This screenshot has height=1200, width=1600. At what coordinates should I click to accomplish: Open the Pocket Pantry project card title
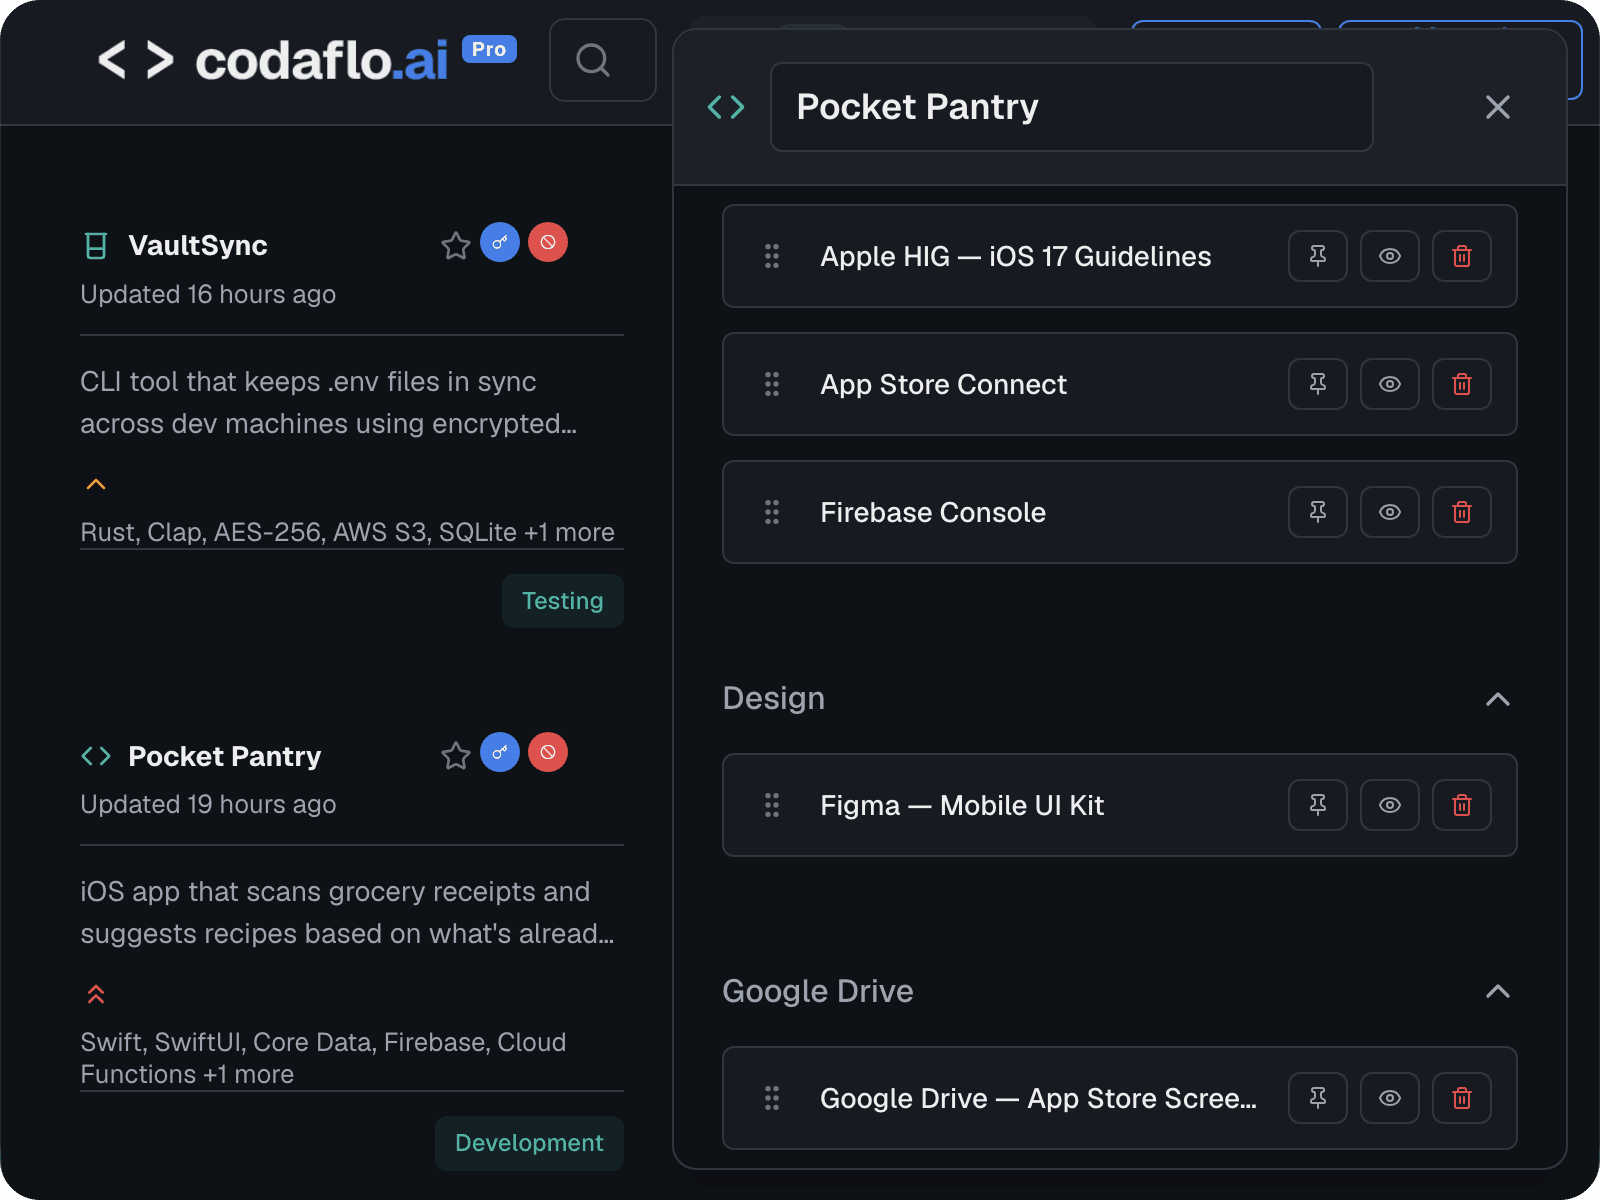[224, 756]
